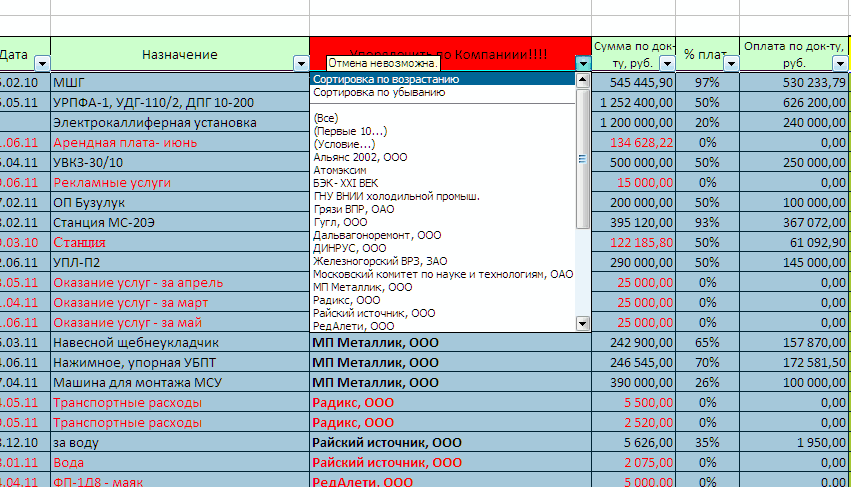Select company cell in Навесной щебнеукладчик row
This screenshot has width=851, height=487.
point(450,343)
